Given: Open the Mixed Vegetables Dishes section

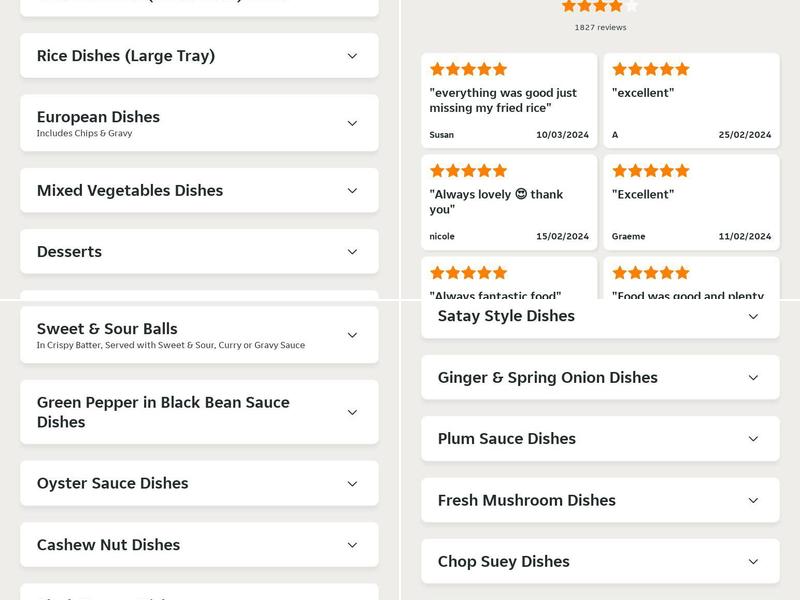Looking at the screenshot, I should (199, 190).
